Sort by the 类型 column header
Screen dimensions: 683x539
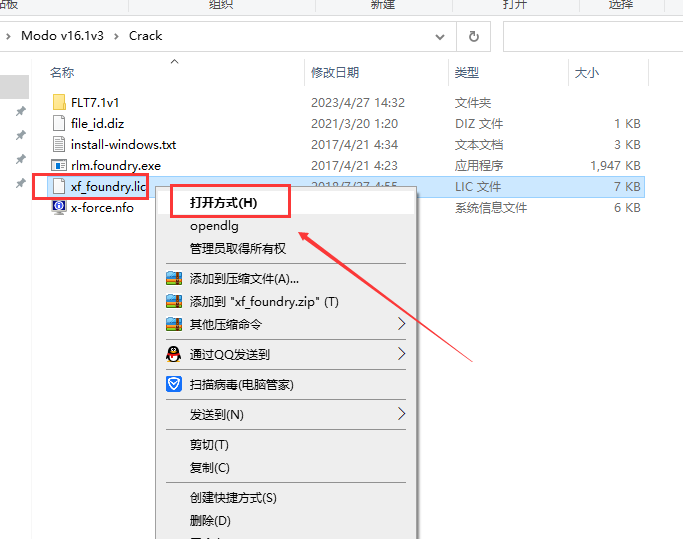pos(467,72)
